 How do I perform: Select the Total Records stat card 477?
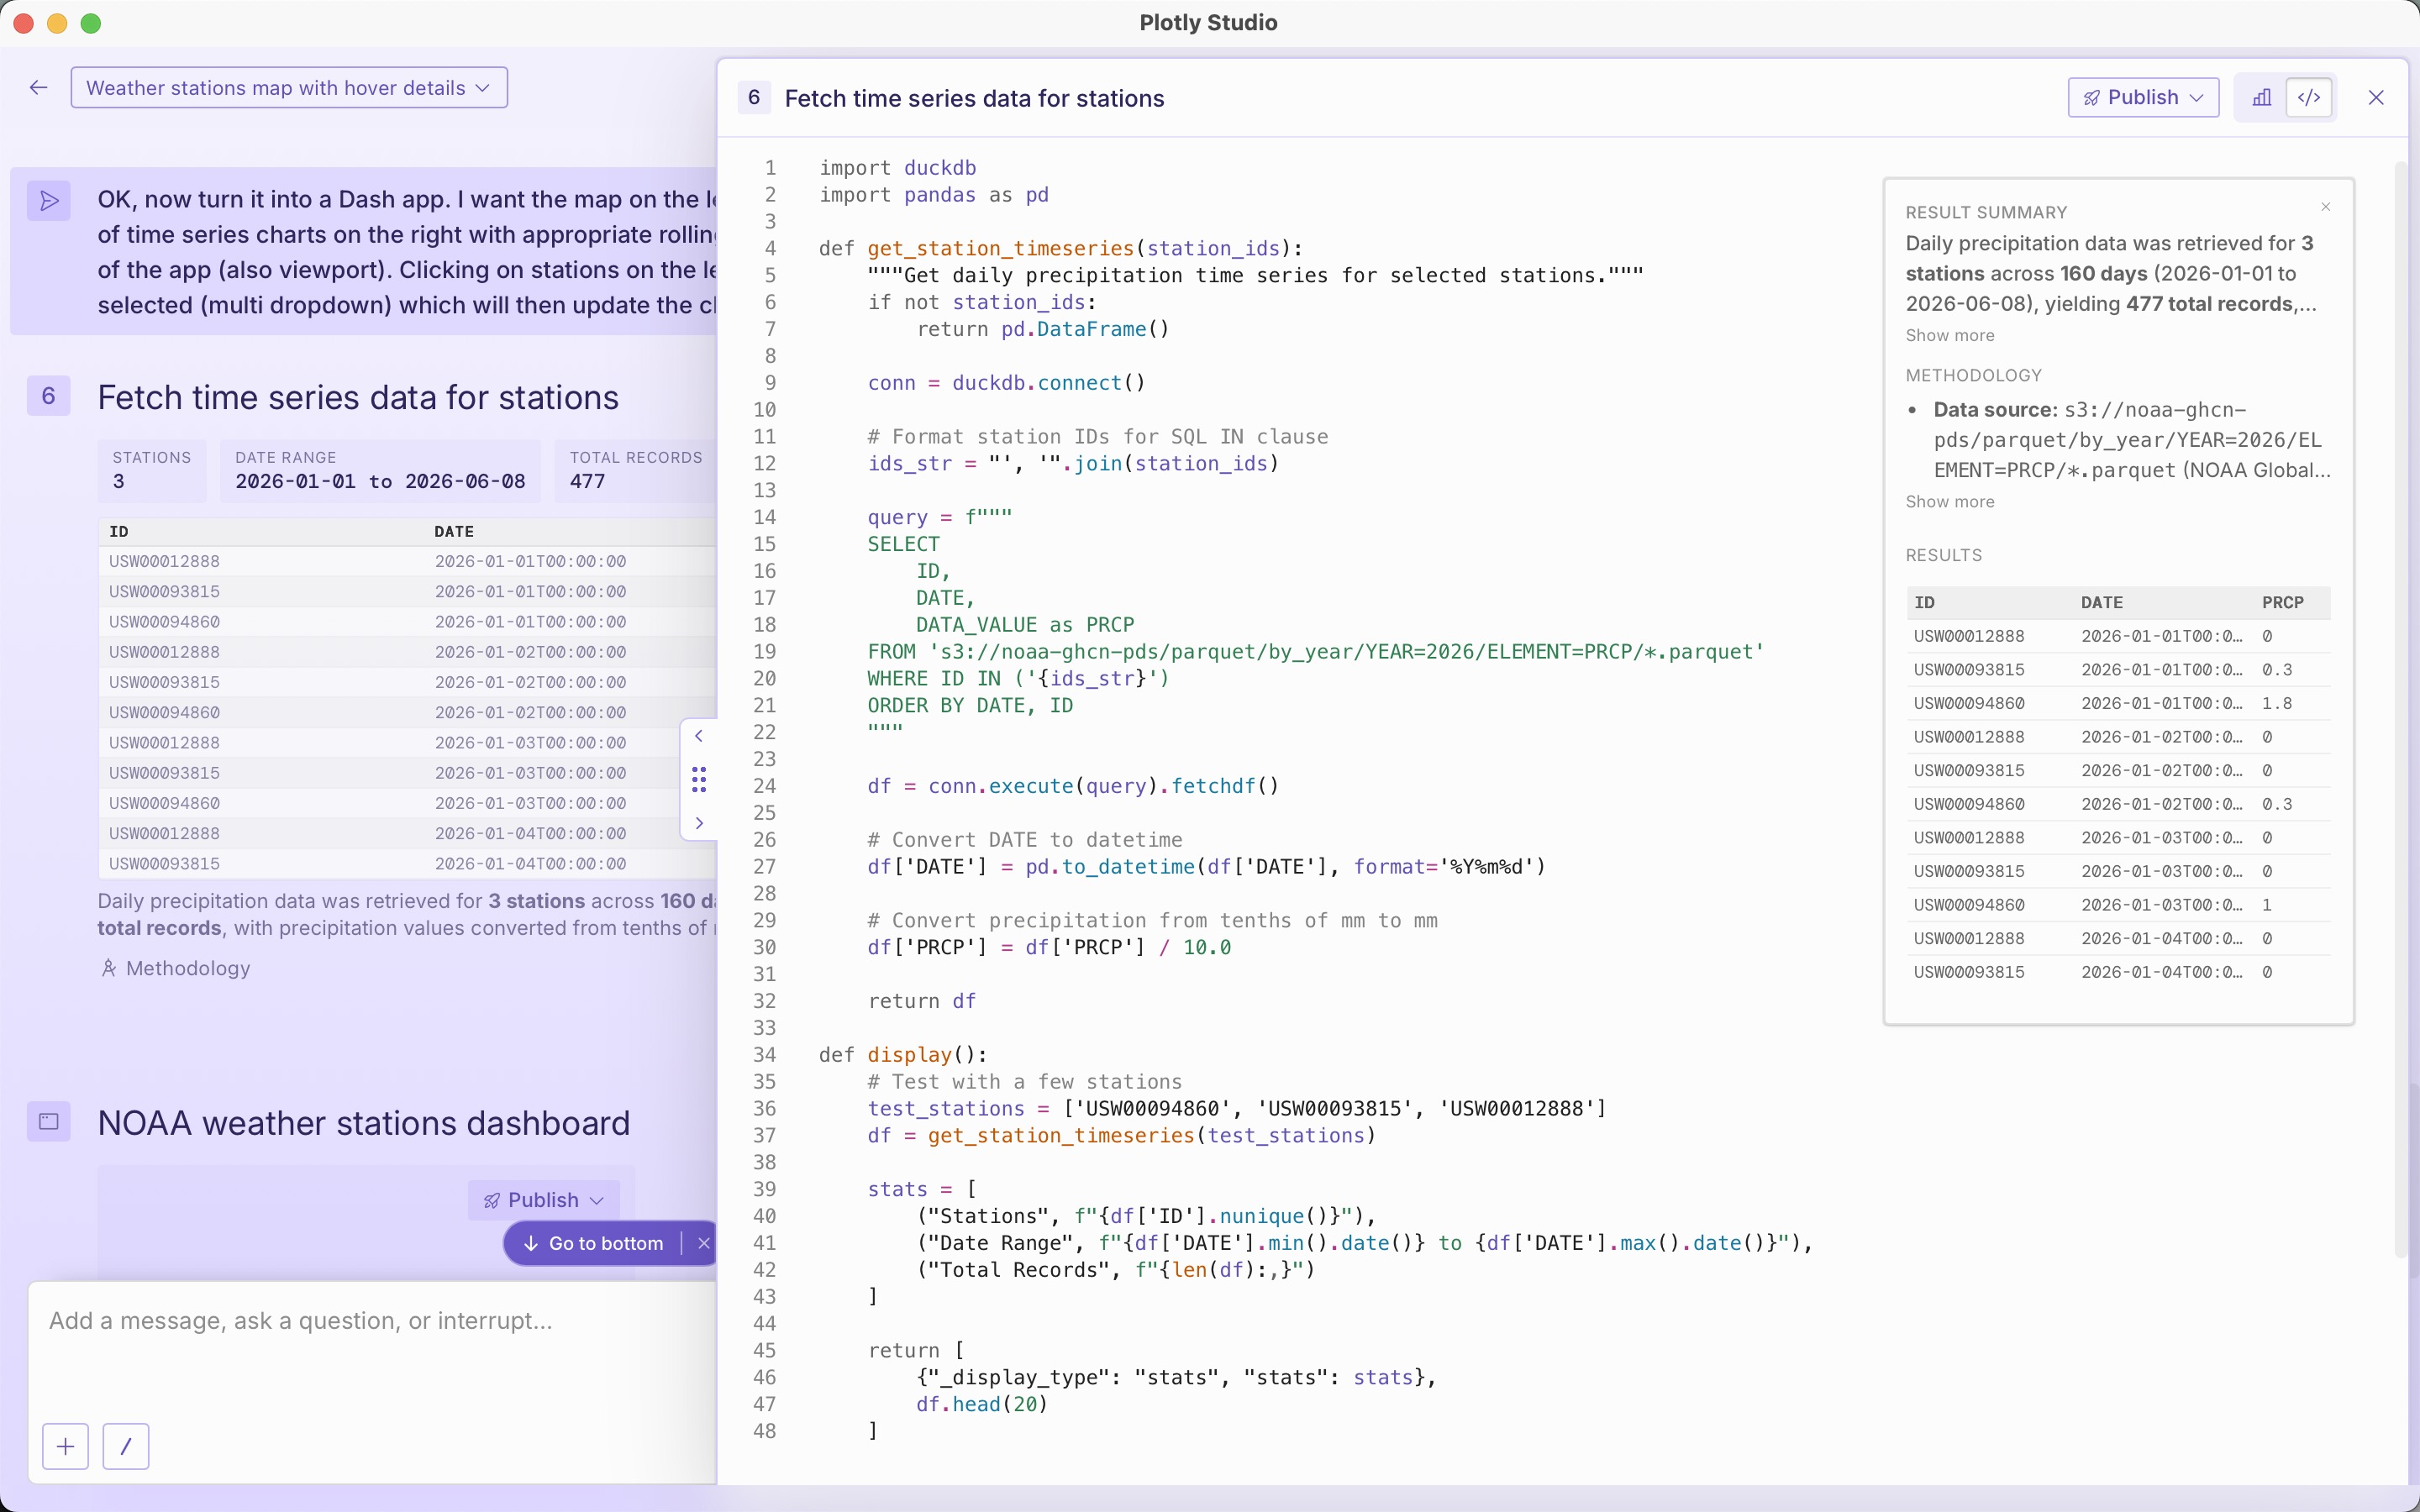pyautogui.click(x=636, y=470)
